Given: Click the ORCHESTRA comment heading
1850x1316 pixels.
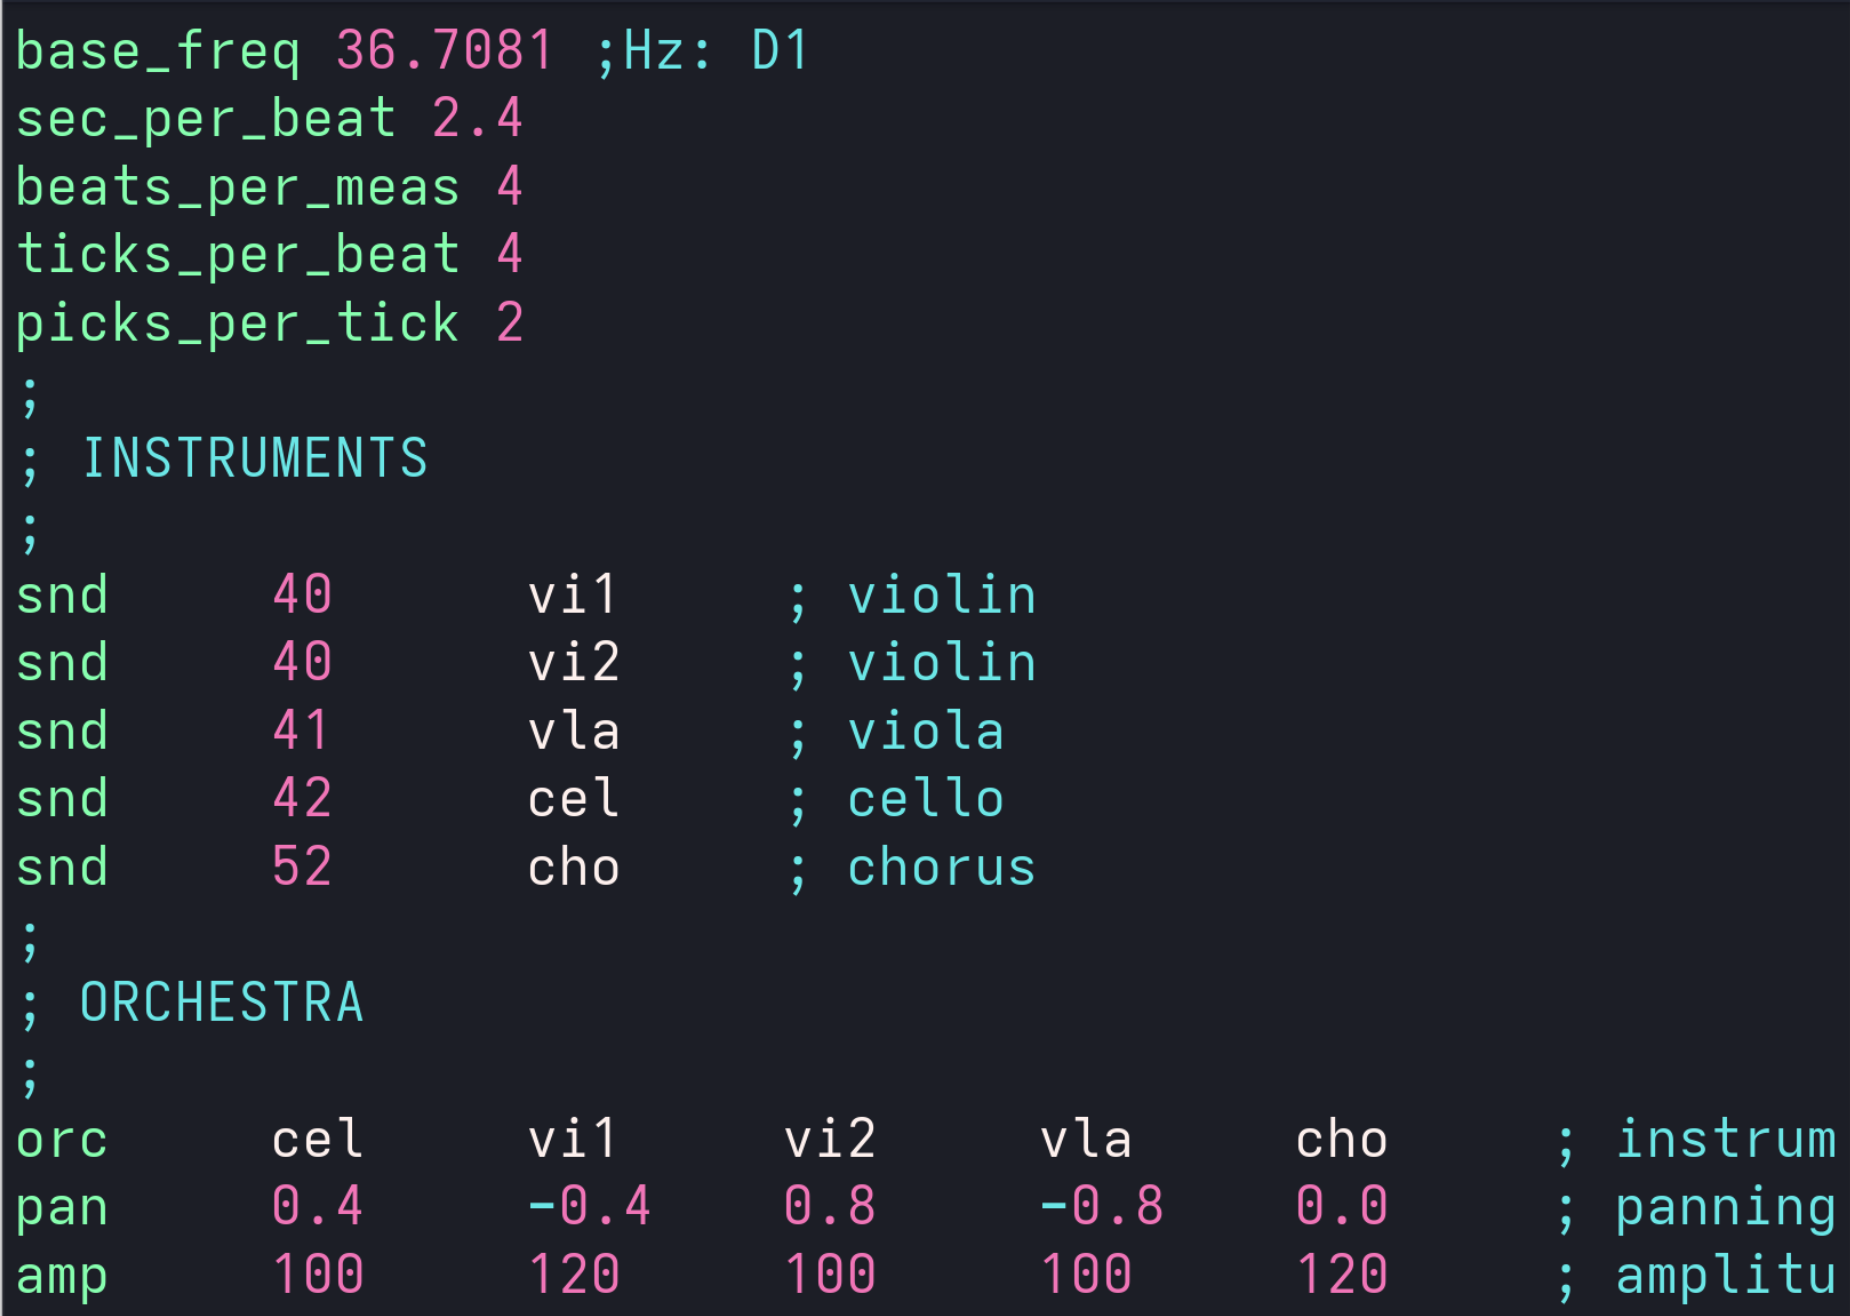Looking at the screenshot, I should pos(221,1003).
